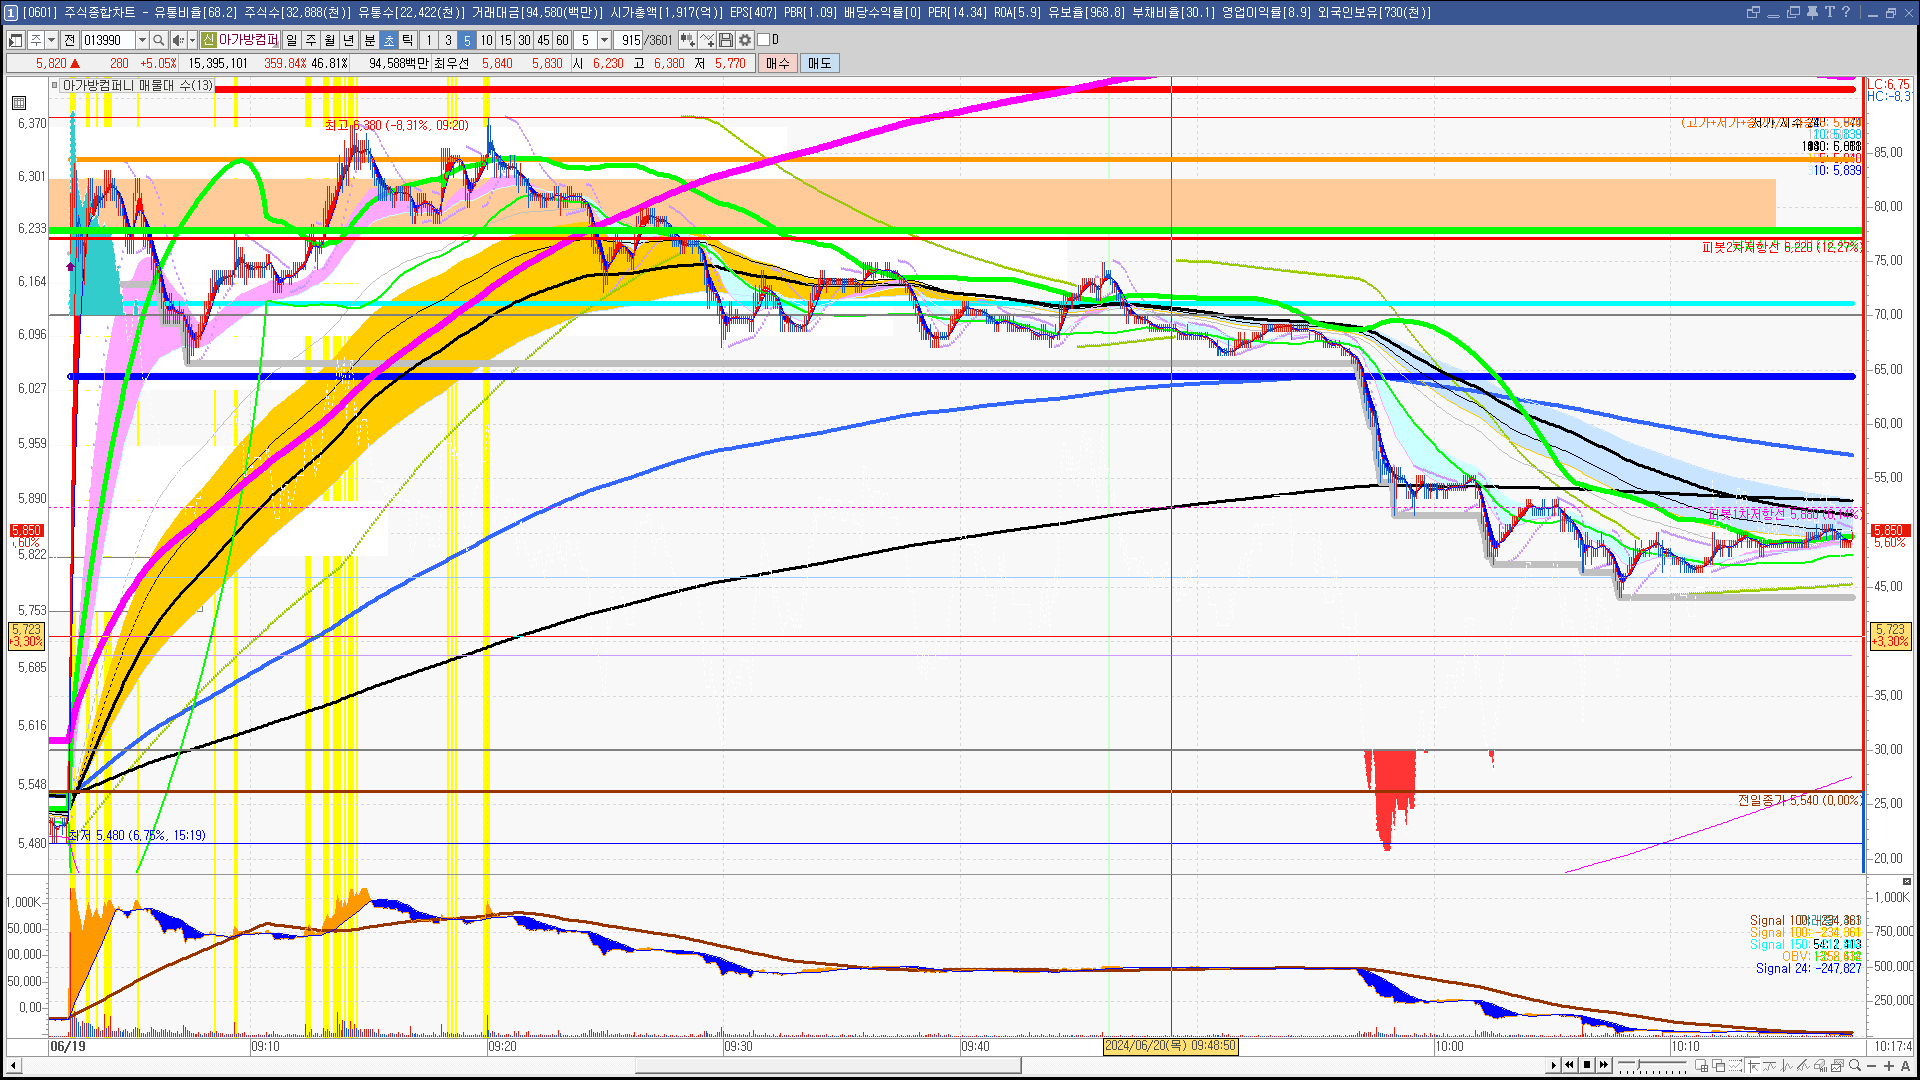This screenshot has height=1080, width=1920.
Task: Click the fast-forward button at bottom
Action: click(1604, 1065)
